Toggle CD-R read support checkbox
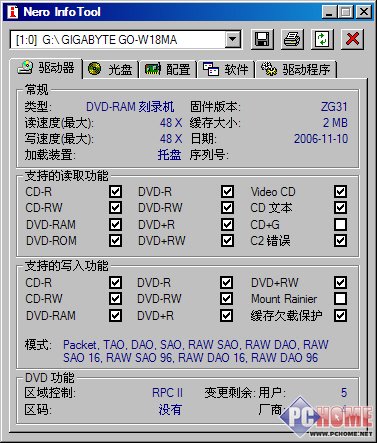377x443 pixels. 115,191
